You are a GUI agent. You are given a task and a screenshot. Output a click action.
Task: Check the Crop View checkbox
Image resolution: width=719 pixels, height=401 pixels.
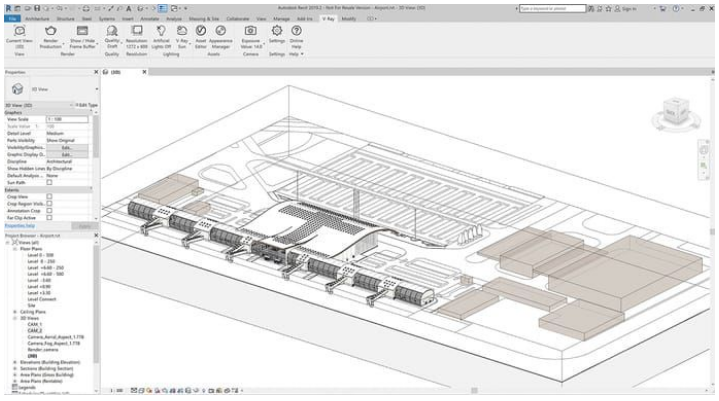49,197
